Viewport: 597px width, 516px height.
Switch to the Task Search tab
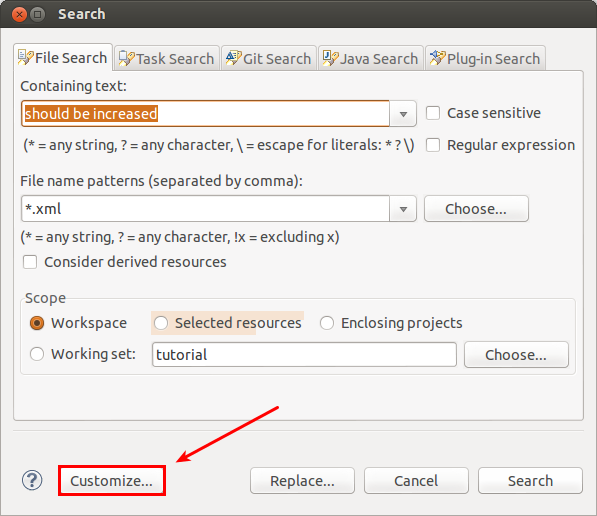point(166,58)
